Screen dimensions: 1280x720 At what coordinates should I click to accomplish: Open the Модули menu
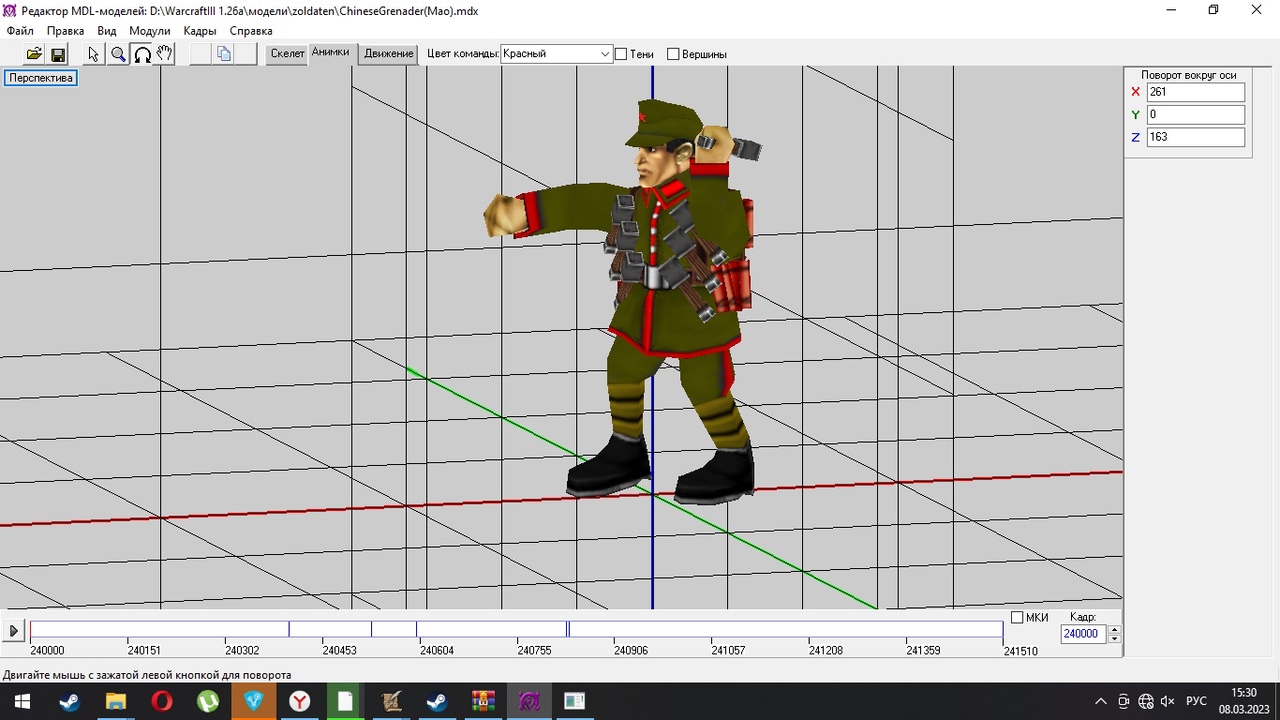[150, 31]
